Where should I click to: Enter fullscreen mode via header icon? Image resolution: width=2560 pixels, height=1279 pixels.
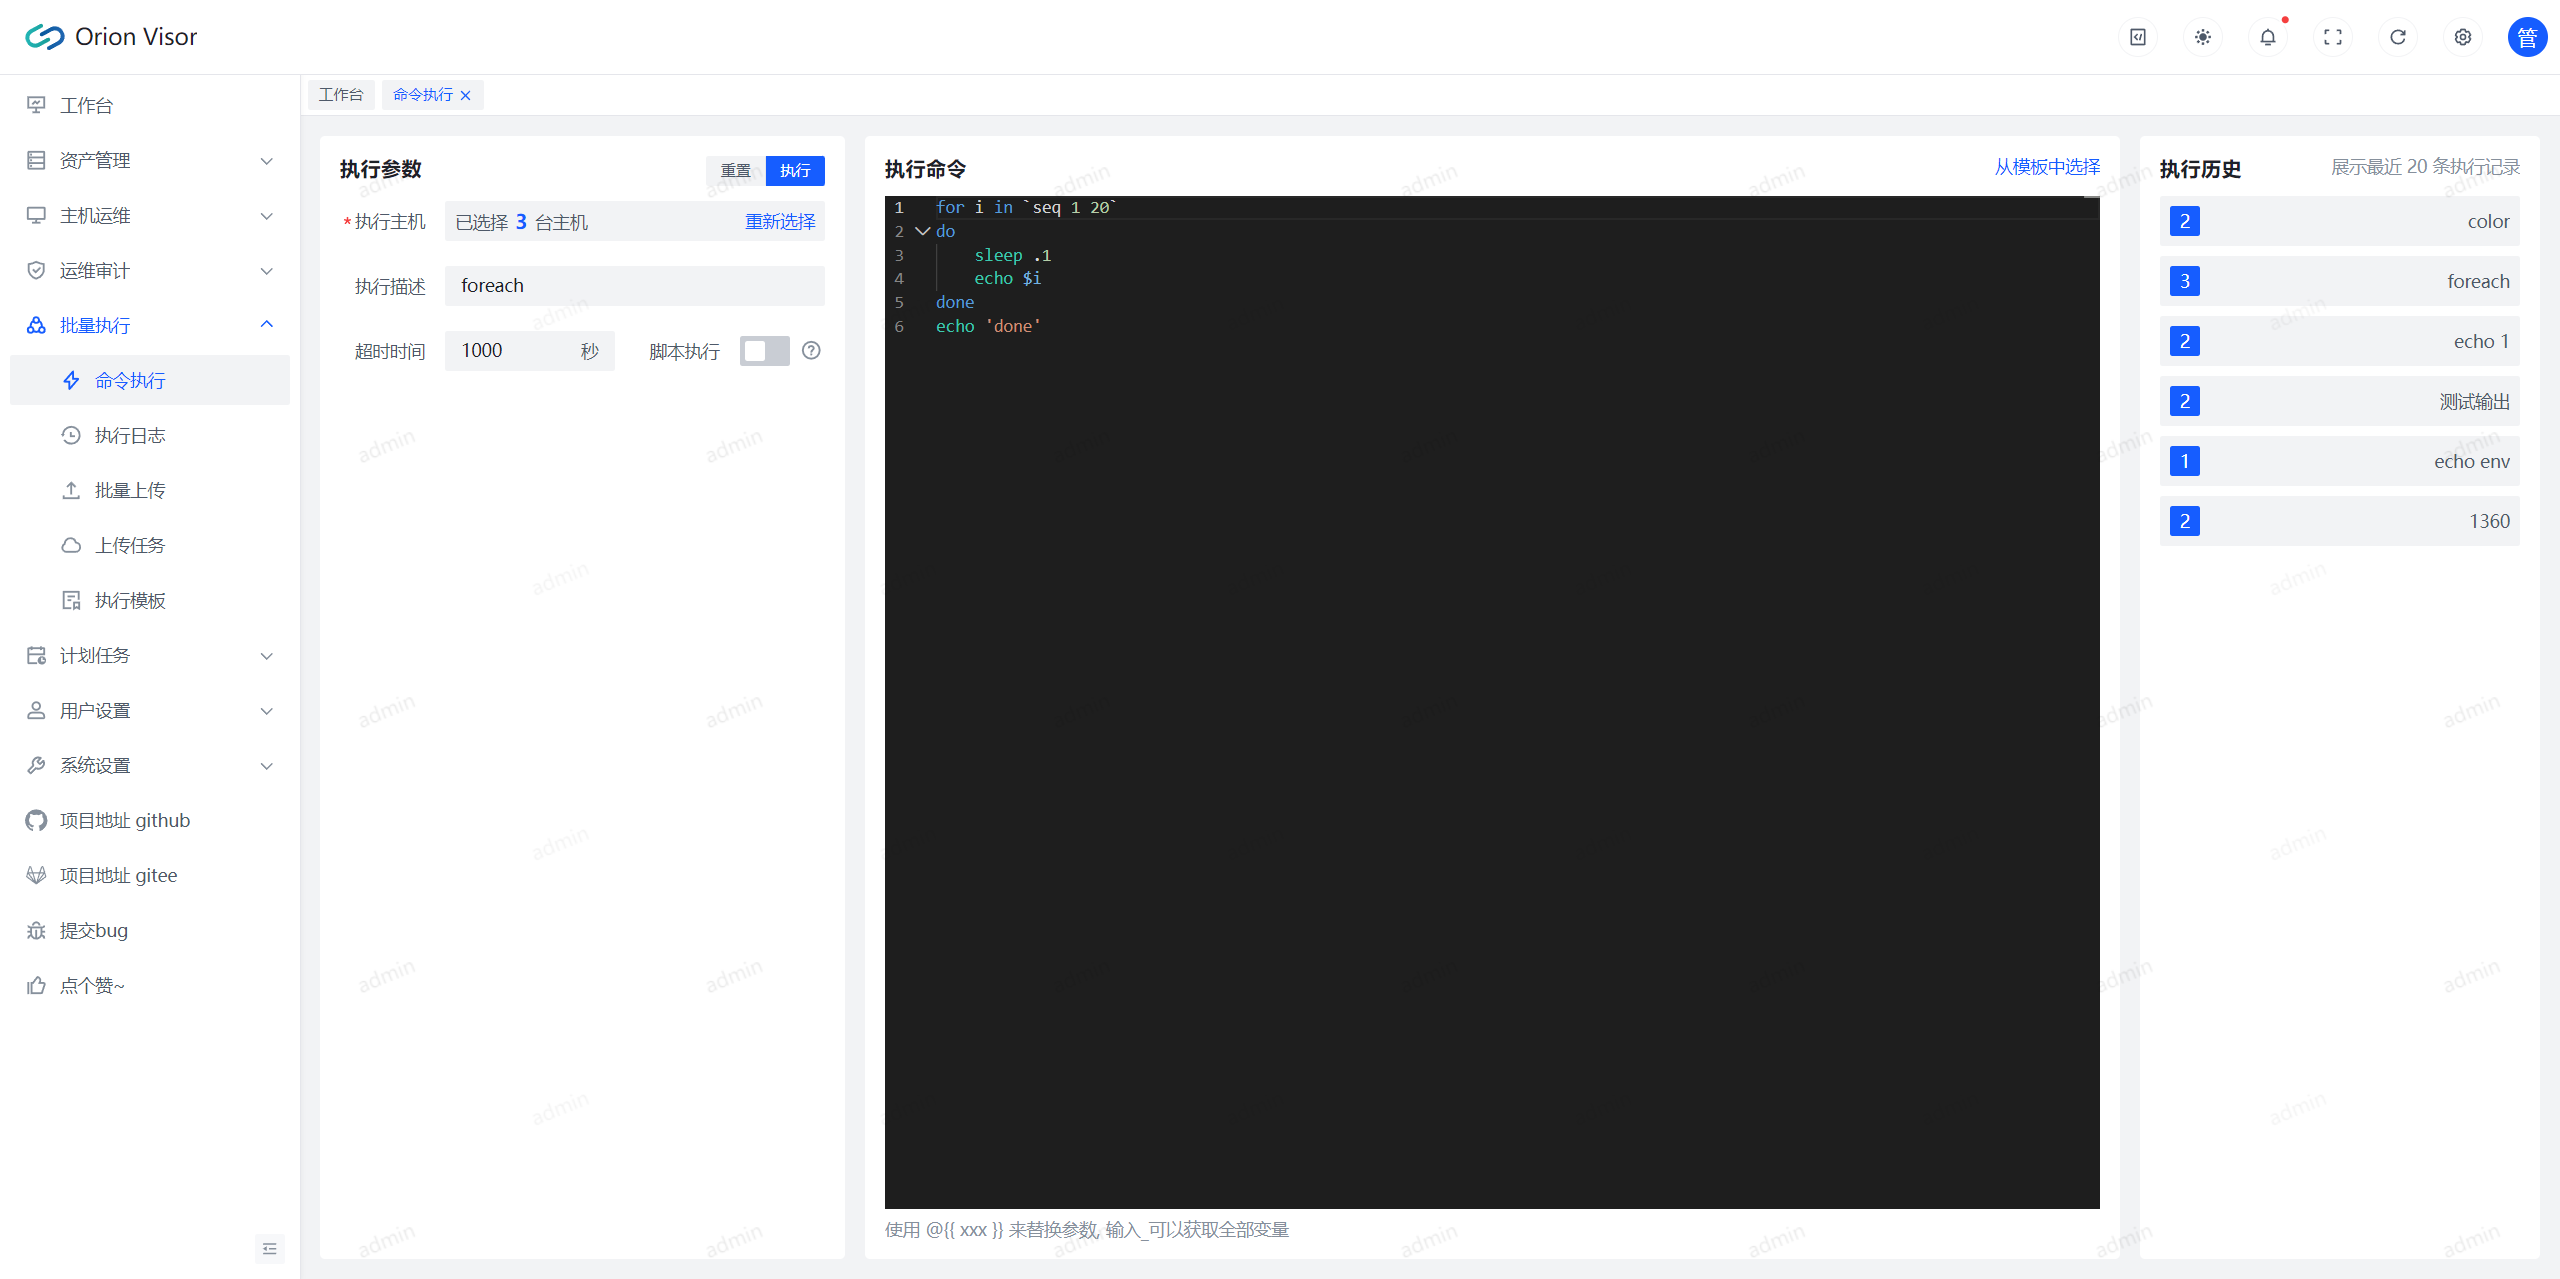2332,37
